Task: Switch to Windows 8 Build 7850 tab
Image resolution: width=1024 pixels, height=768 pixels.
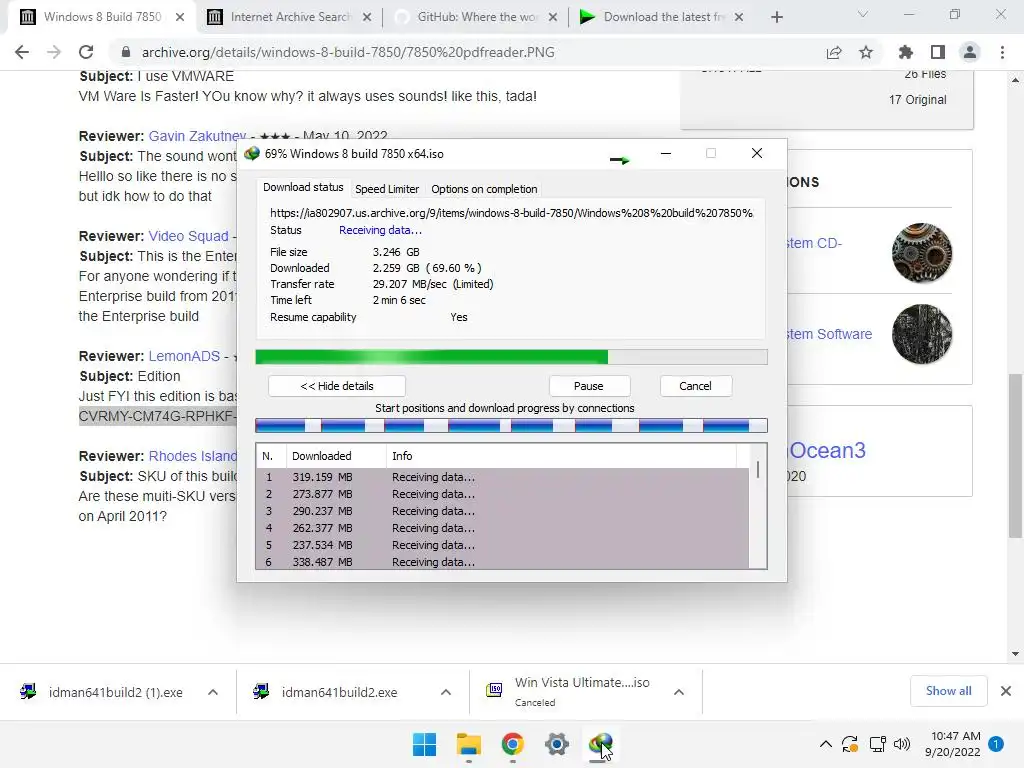Action: [103, 17]
